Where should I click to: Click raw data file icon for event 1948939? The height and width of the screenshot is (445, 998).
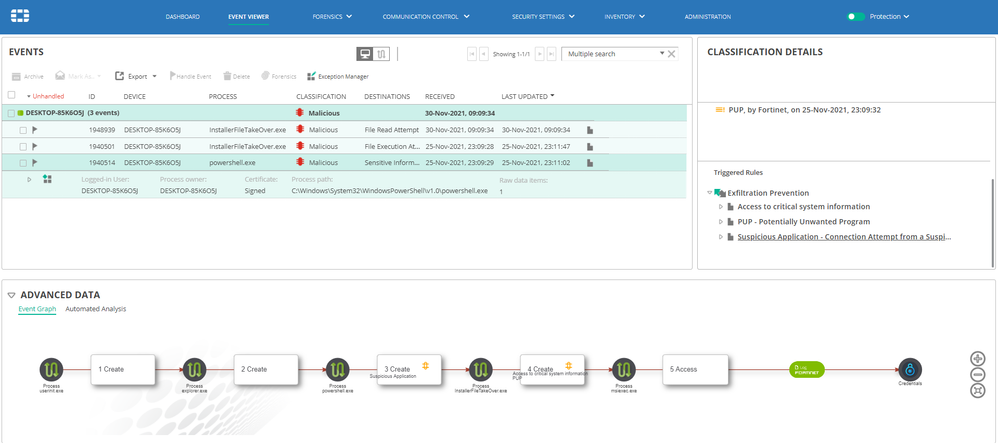coord(590,130)
